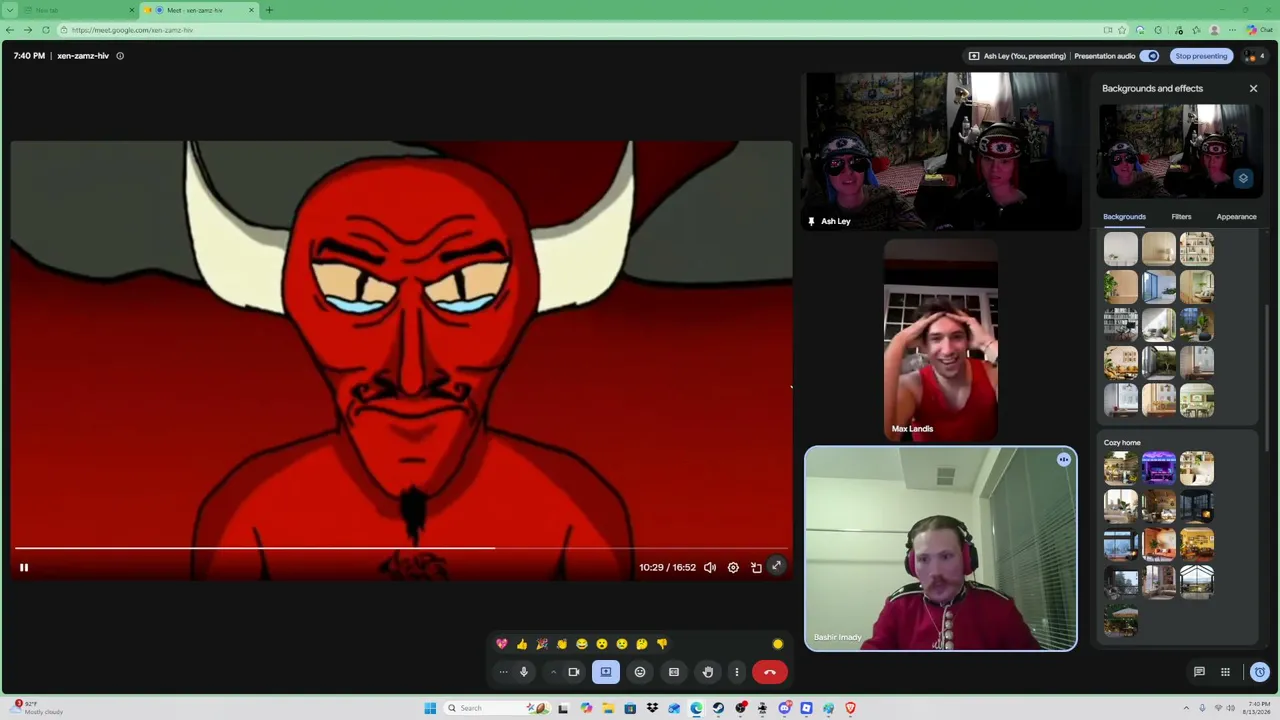The image size is (1280, 720).
Task: Send the clapping hands reaction
Action: [562, 644]
